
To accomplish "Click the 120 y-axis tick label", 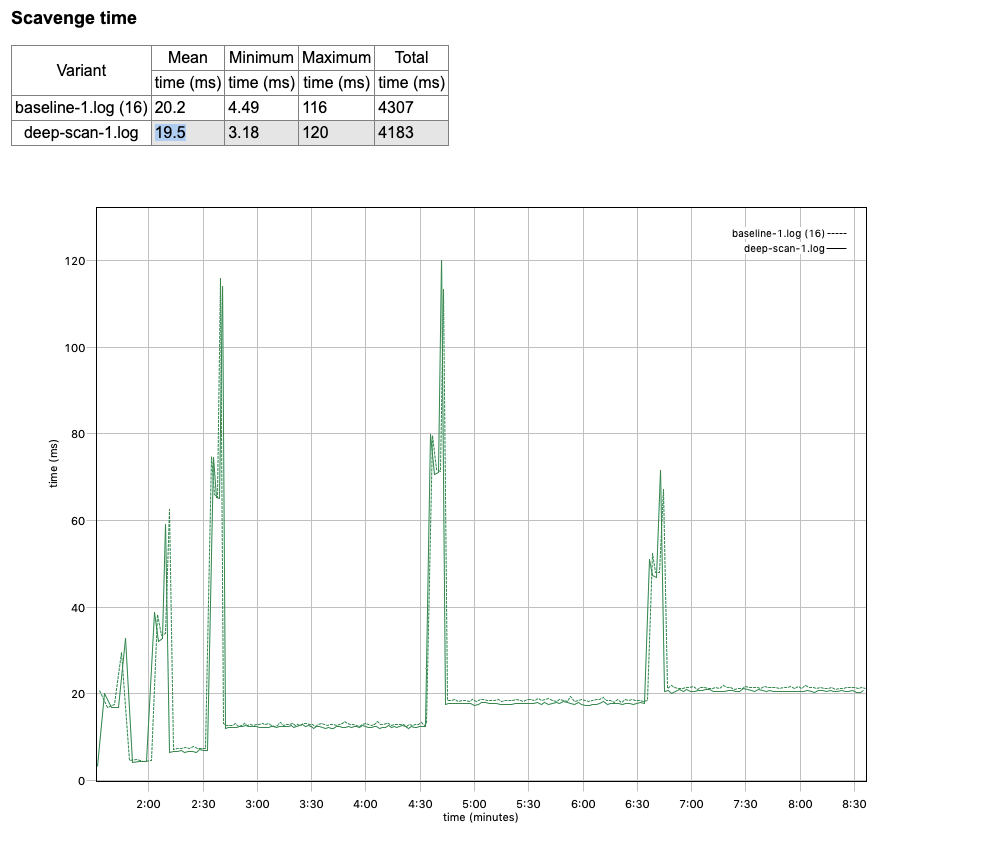I will tap(75, 261).
